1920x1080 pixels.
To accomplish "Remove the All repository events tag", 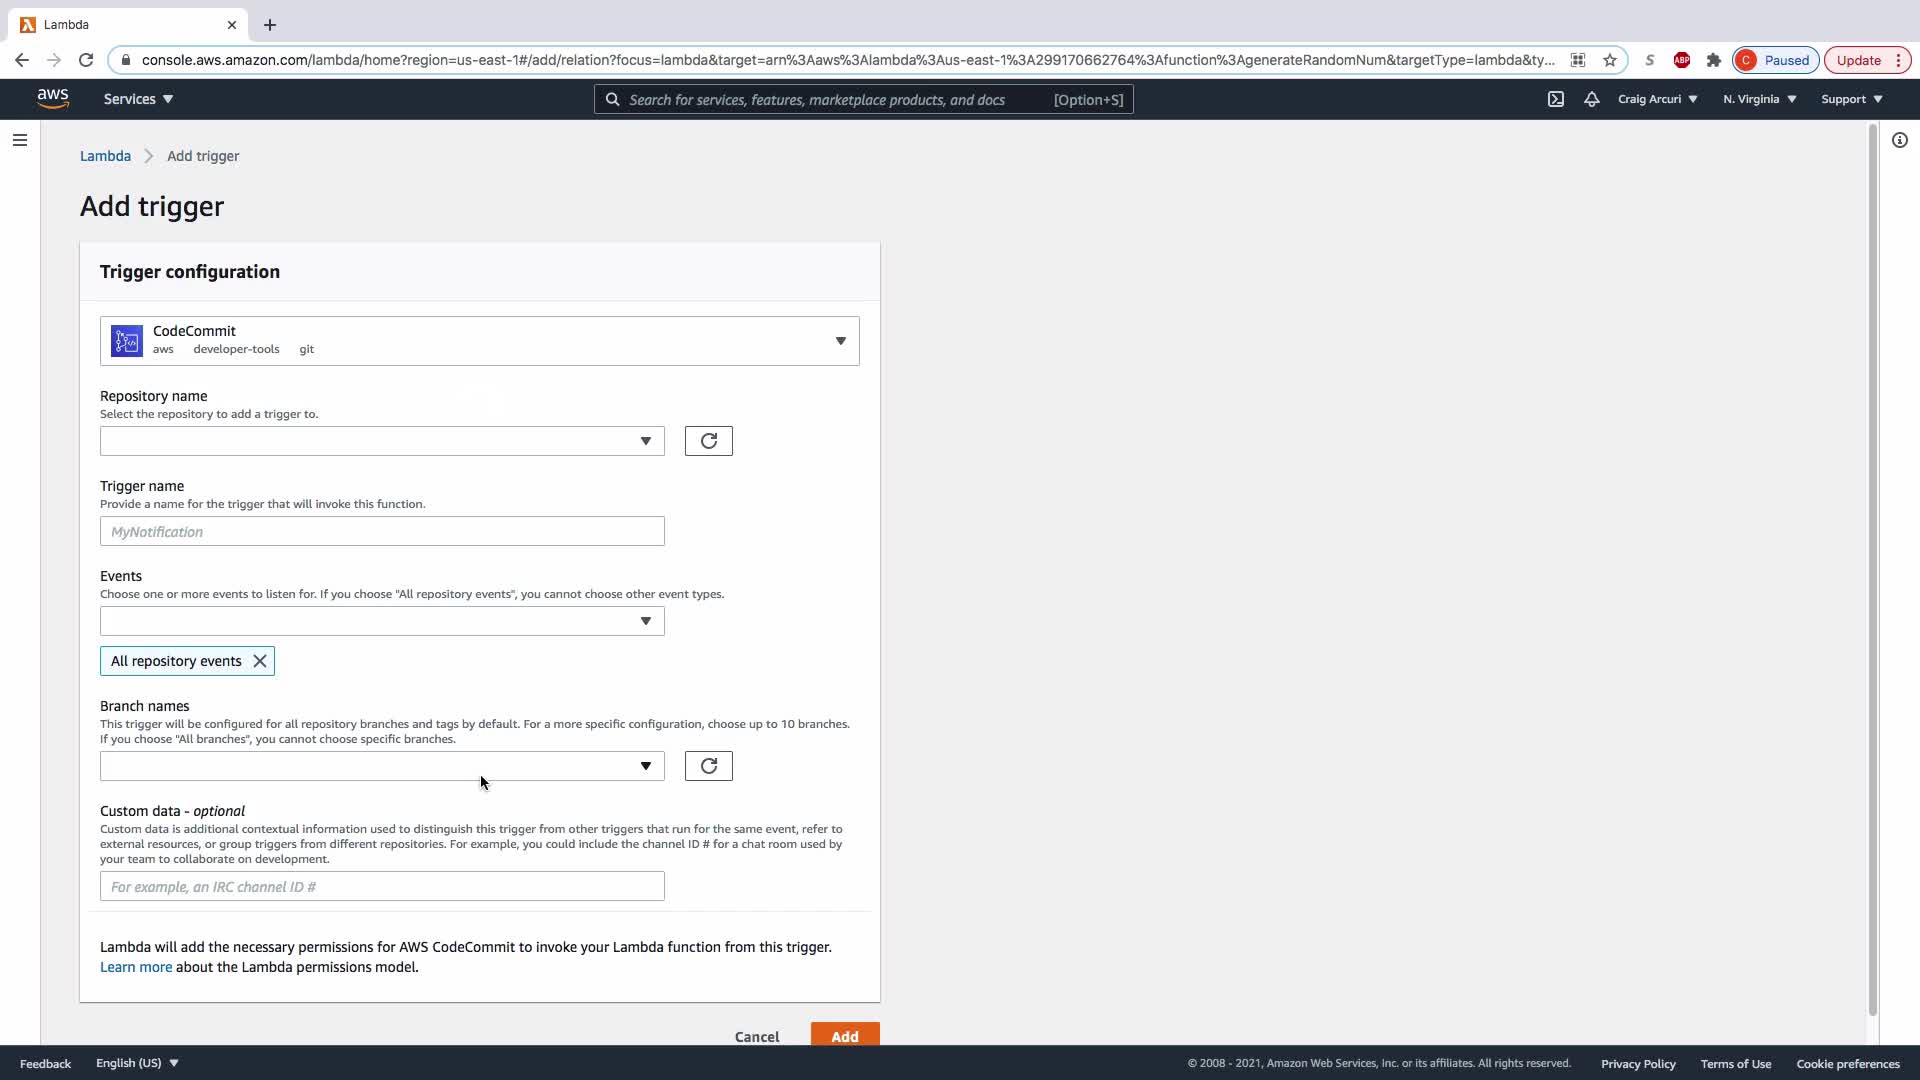I will pos(260,661).
